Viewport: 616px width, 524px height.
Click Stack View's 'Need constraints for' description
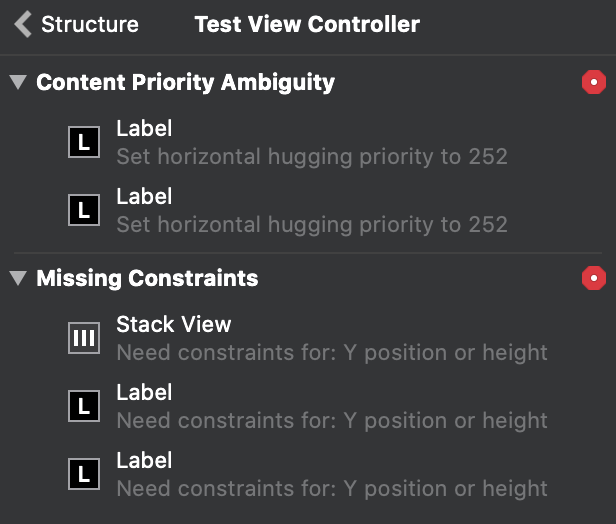pyautogui.click(x=332, y=353)
